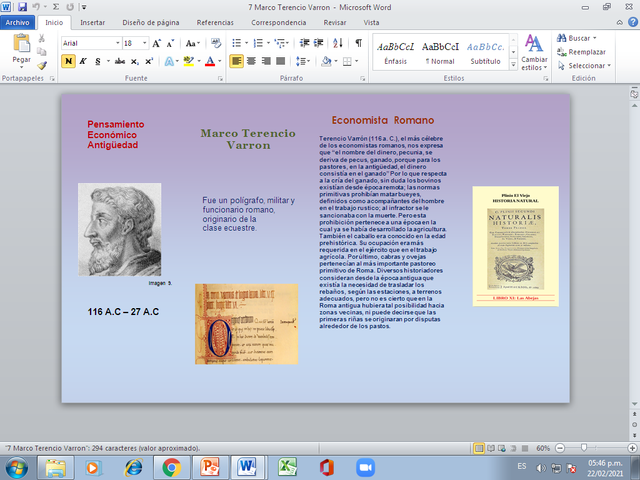
Task: Toggle bold (N) formatting
Action: (68, 61)
